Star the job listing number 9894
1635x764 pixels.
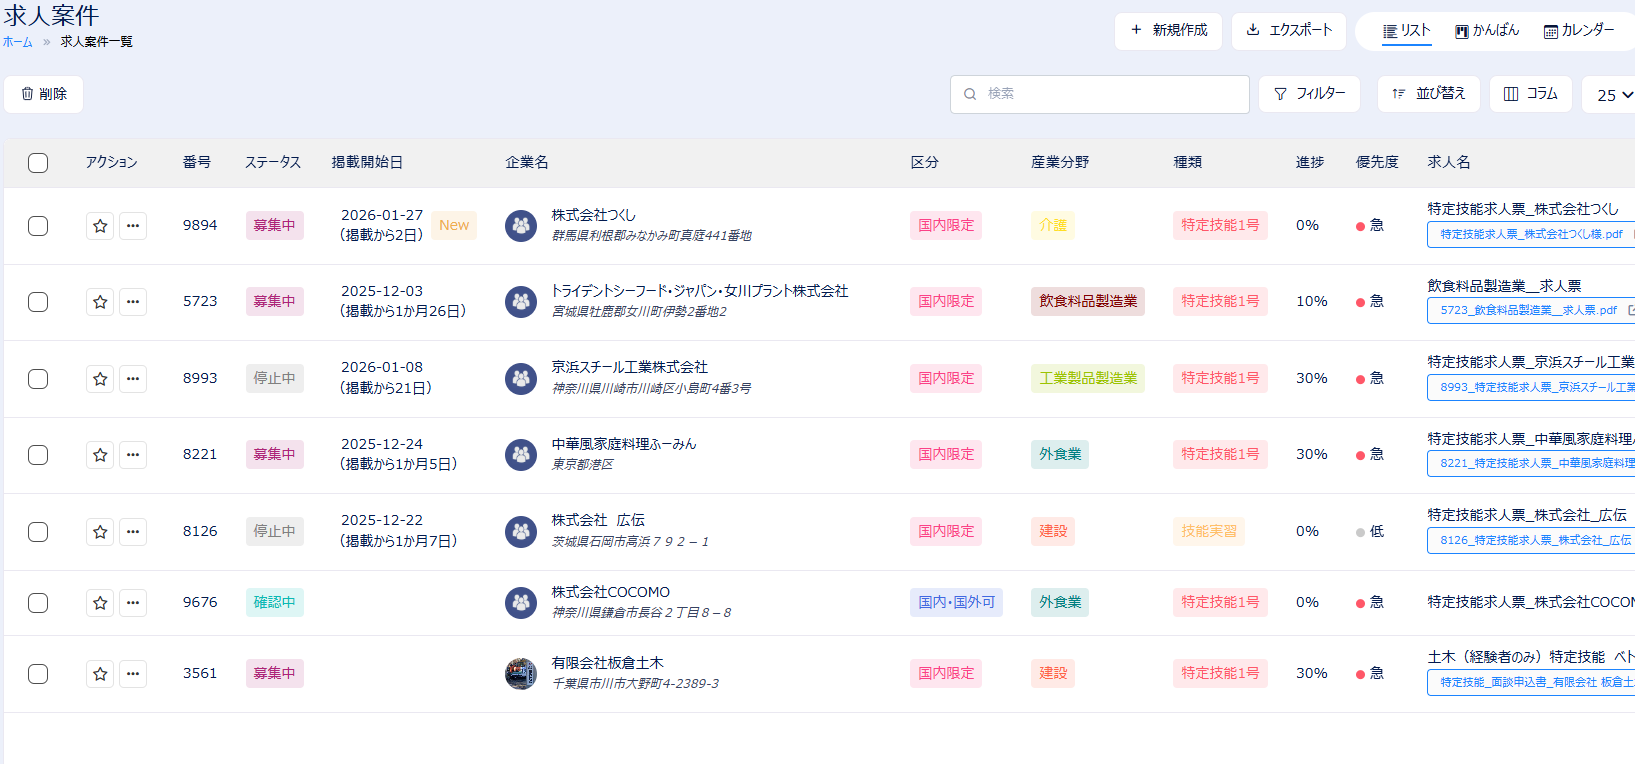click(100, 226)
